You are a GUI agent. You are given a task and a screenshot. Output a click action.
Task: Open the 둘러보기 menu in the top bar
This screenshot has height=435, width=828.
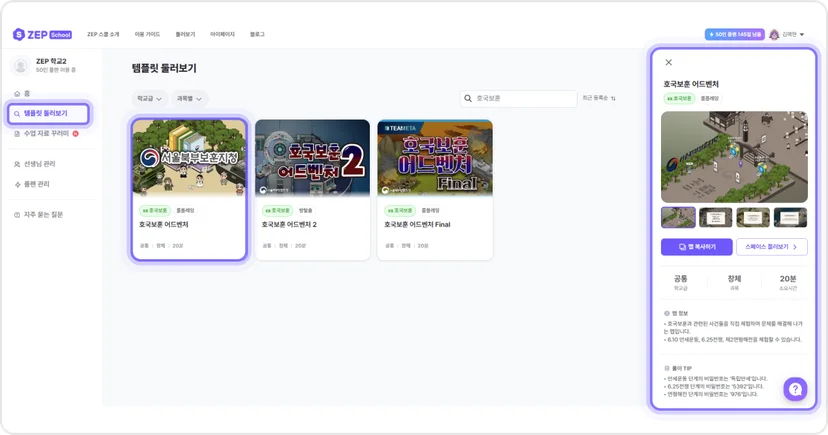(x=185, y=34)
